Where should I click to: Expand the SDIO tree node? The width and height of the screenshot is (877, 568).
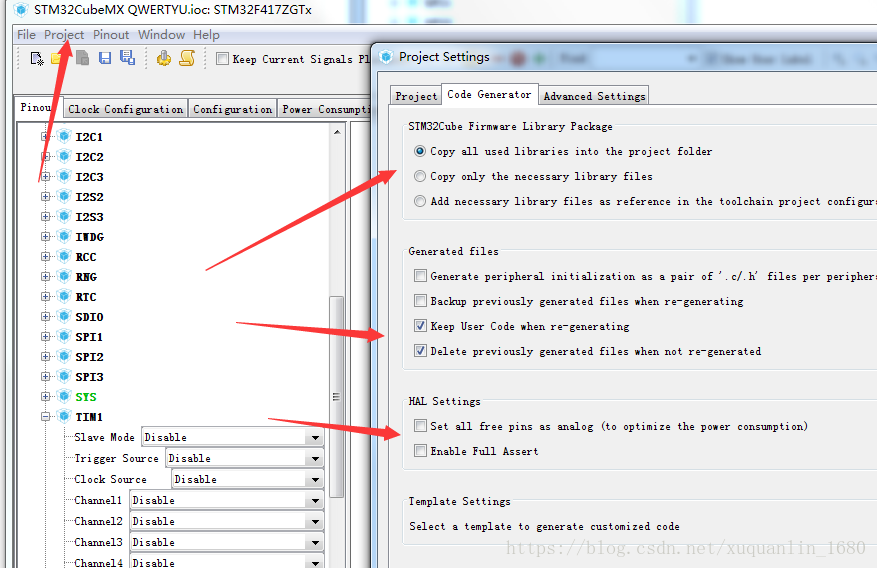45,316
